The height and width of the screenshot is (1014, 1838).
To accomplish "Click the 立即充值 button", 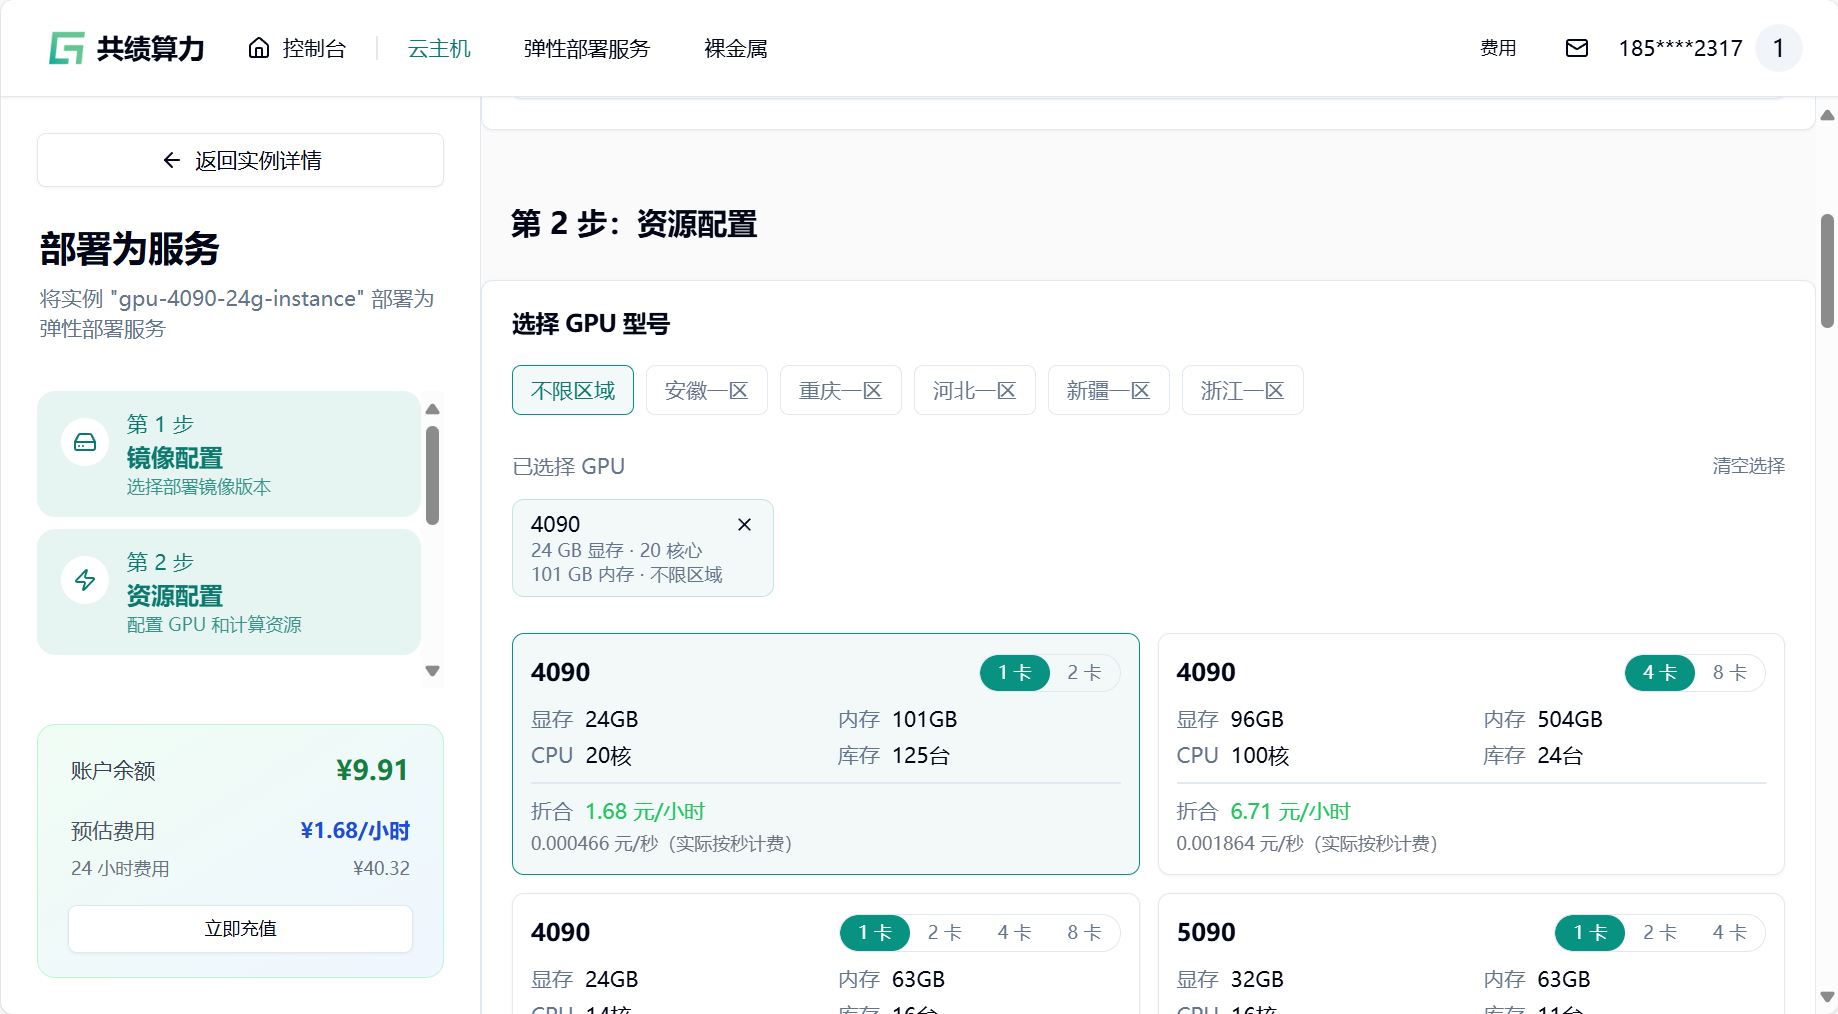I will click(240, 929).
